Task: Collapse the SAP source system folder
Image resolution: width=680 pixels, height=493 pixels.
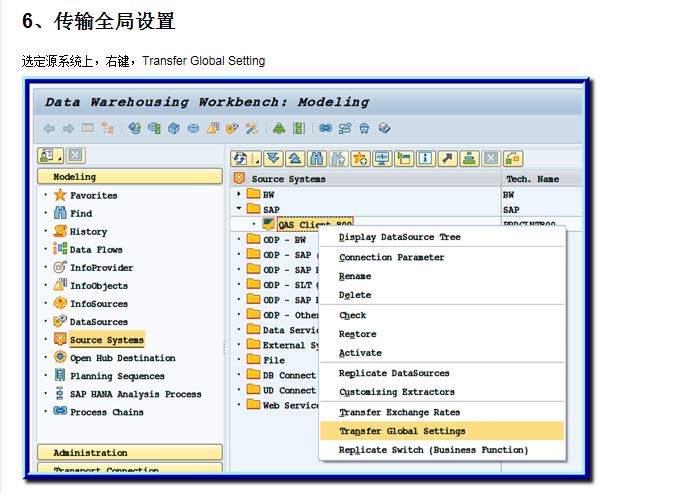Action: tap(239, 209)
